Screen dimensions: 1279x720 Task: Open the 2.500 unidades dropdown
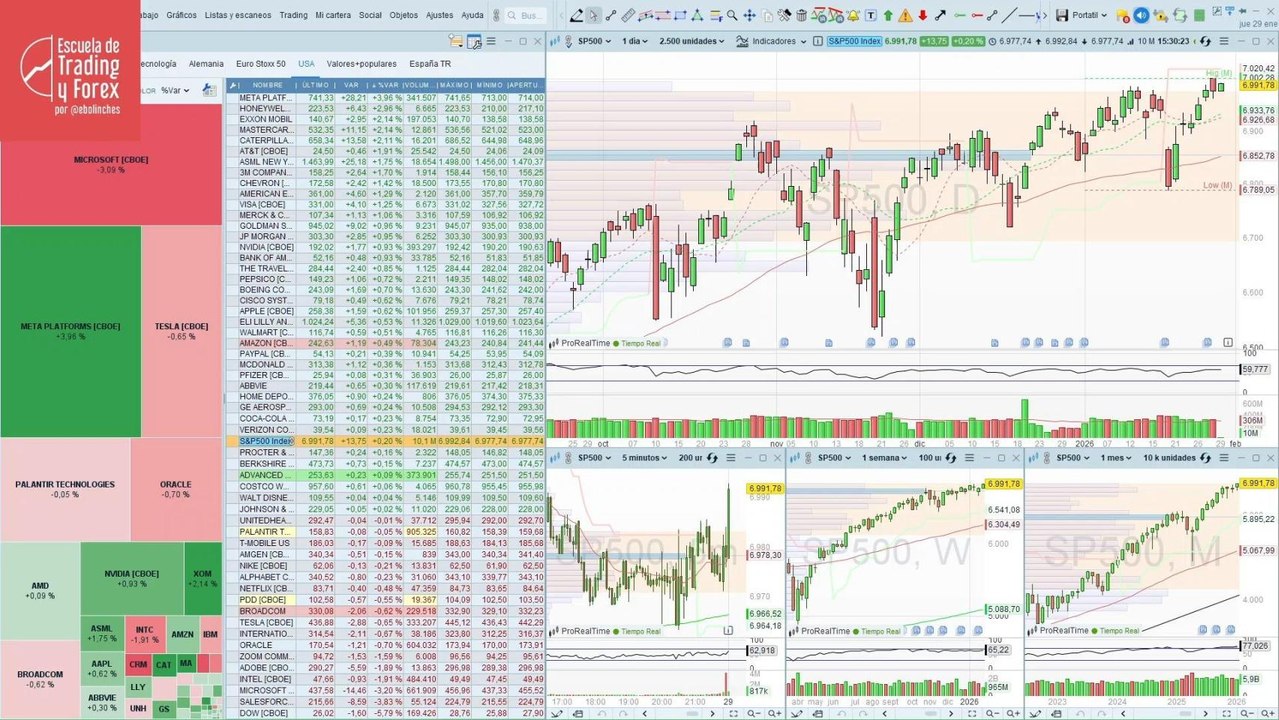[692, 41]
